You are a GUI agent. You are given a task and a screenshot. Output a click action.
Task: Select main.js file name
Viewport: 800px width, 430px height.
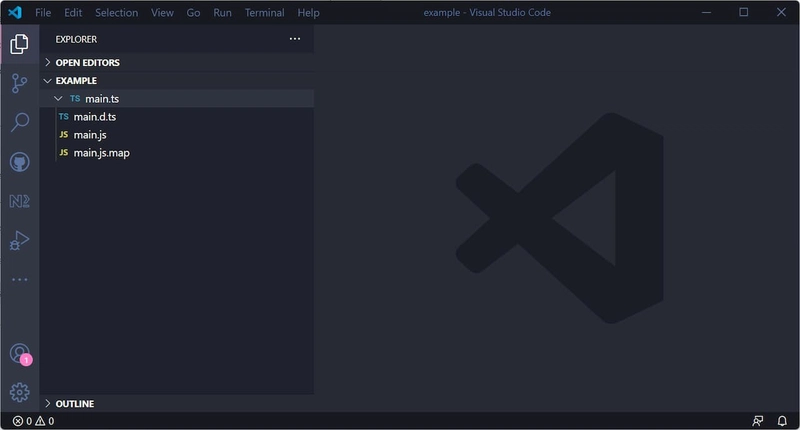coord(90,135)
